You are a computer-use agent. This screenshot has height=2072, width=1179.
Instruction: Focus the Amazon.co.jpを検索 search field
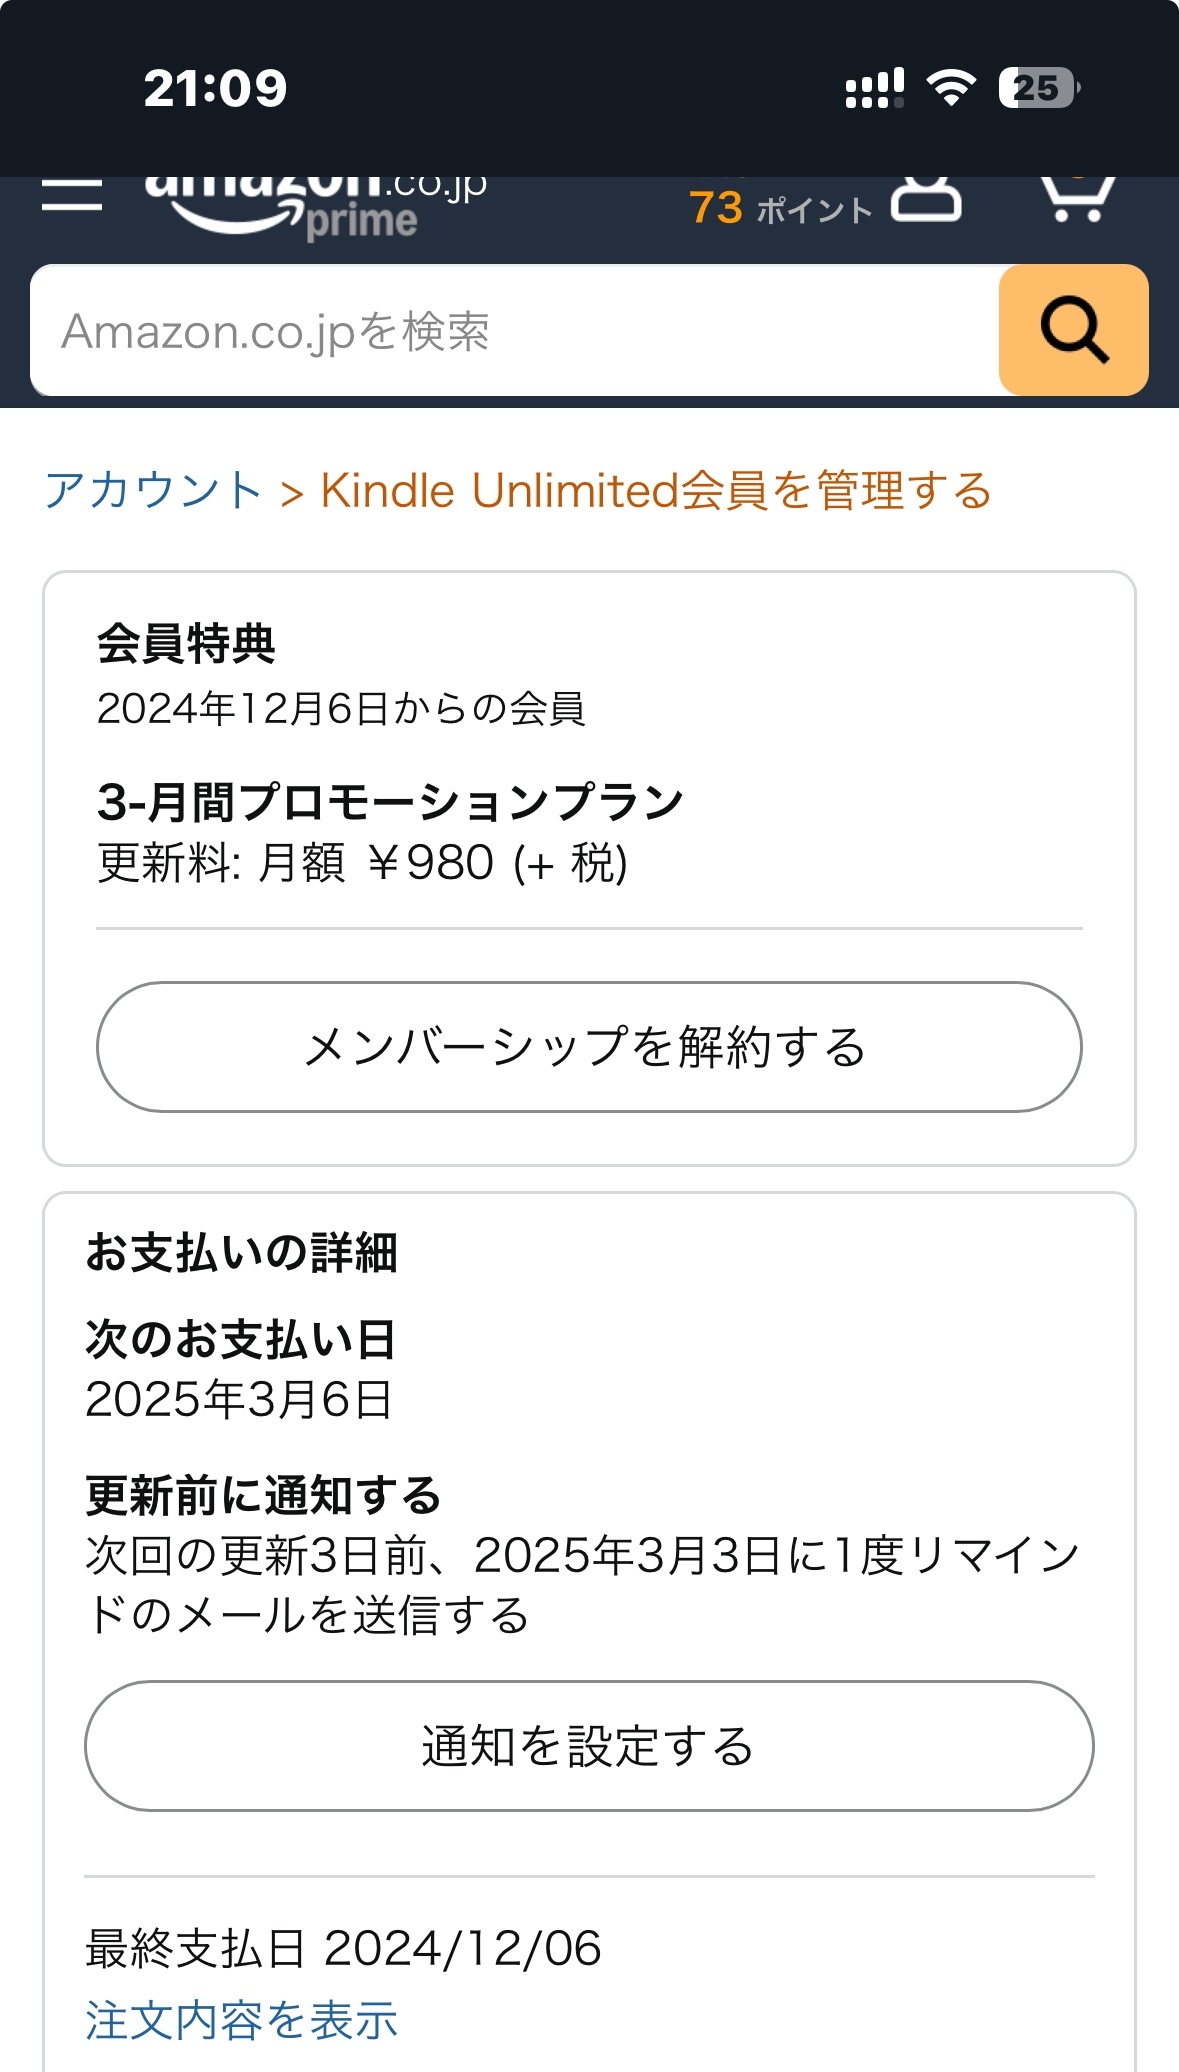point(515,330)
